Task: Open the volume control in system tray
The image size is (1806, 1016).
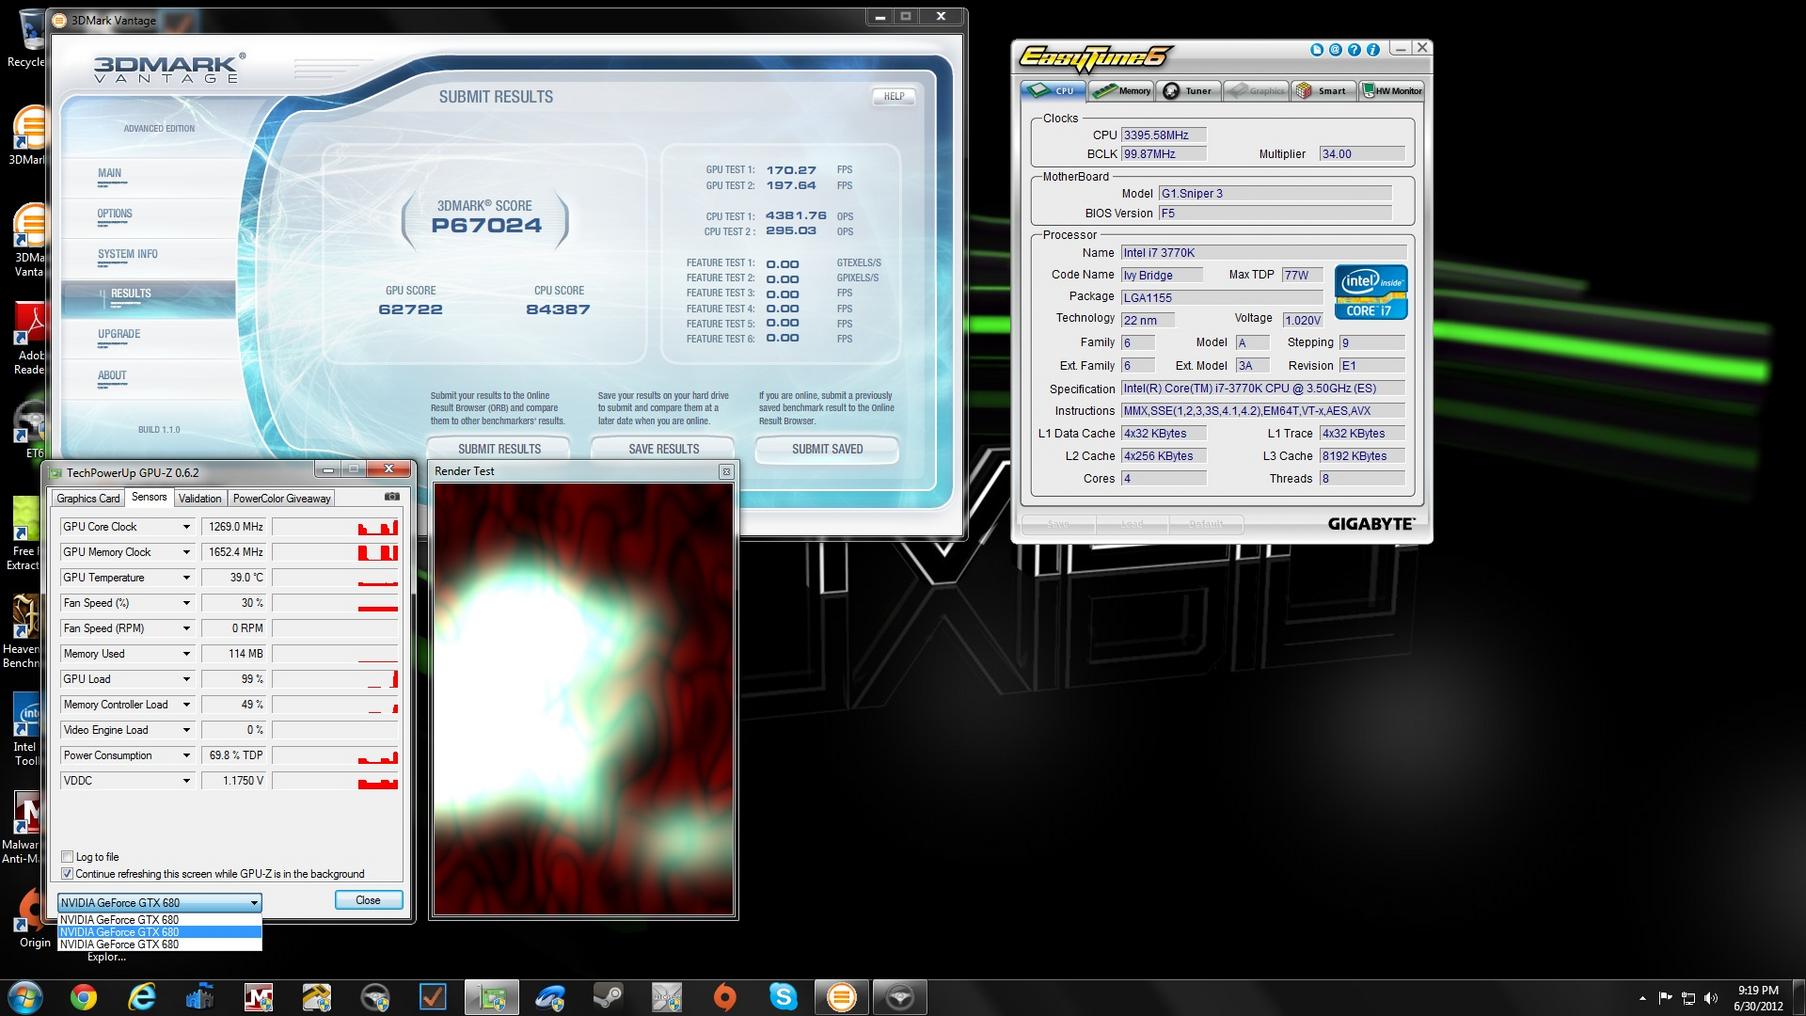Action: tap(1710, 998)
